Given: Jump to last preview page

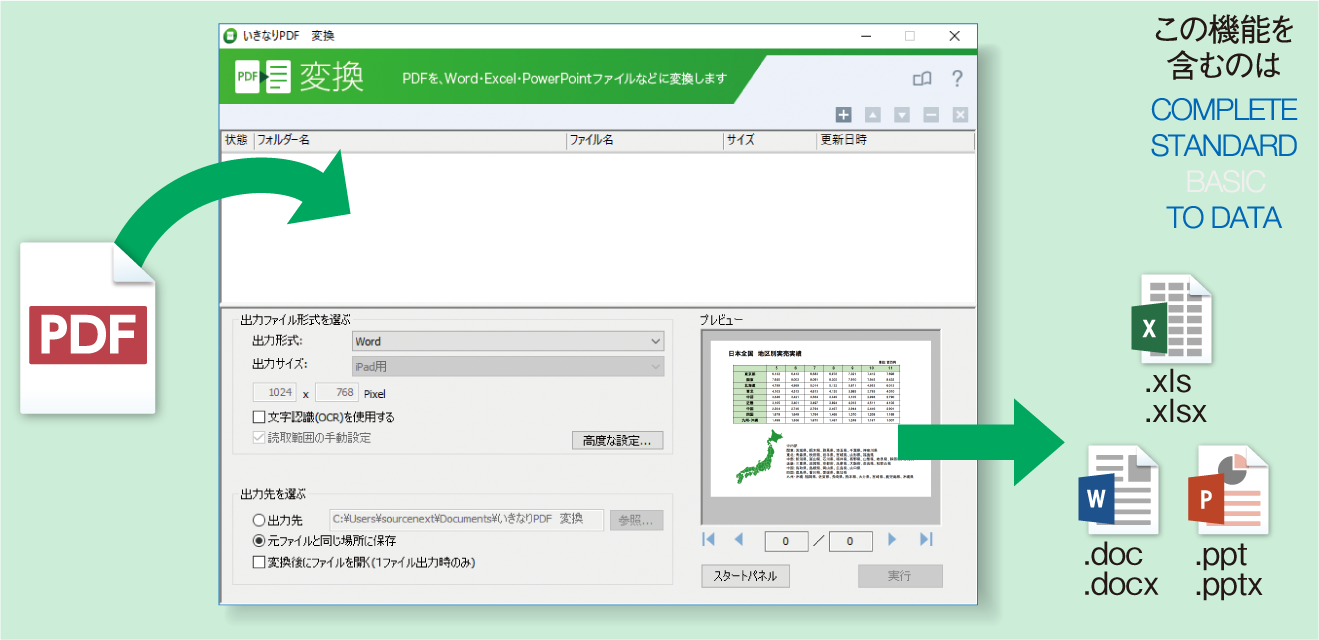Looking at the screenshot, I should 925,540.
